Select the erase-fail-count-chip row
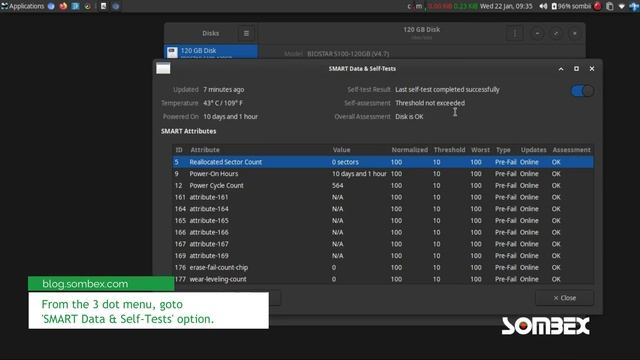The image size is (640, 360). (x=383, y=268)
